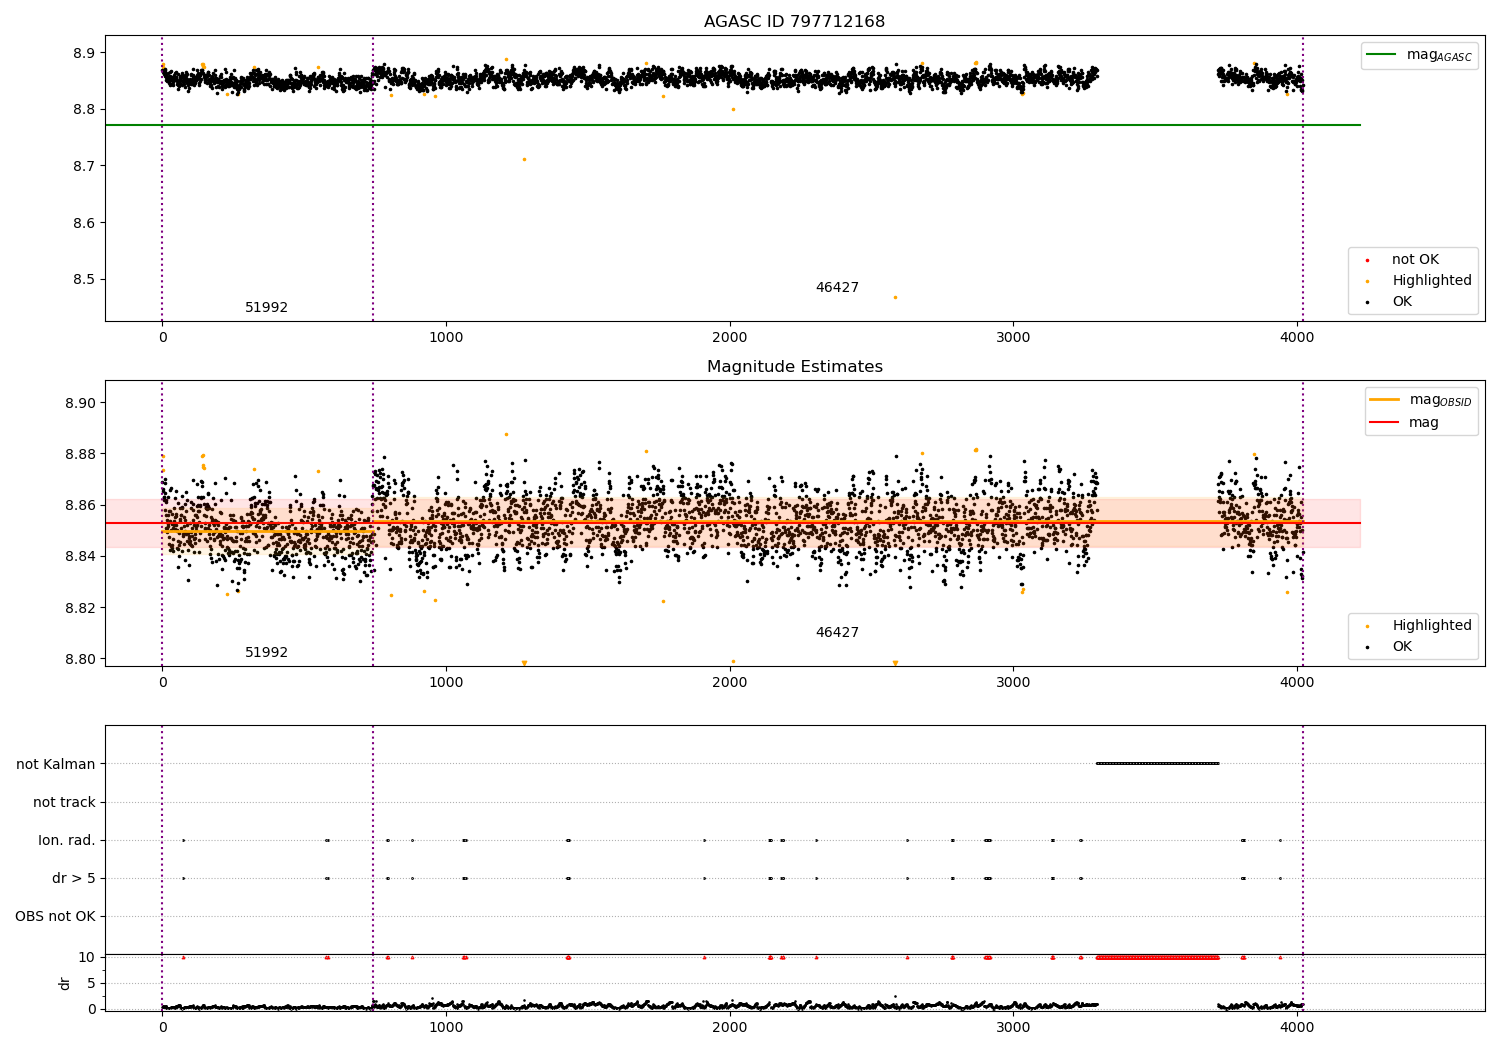Click the 10 tick on the dr axis
The image size is (1500, 1050).
pyautogui.click(x=87, y=957)
